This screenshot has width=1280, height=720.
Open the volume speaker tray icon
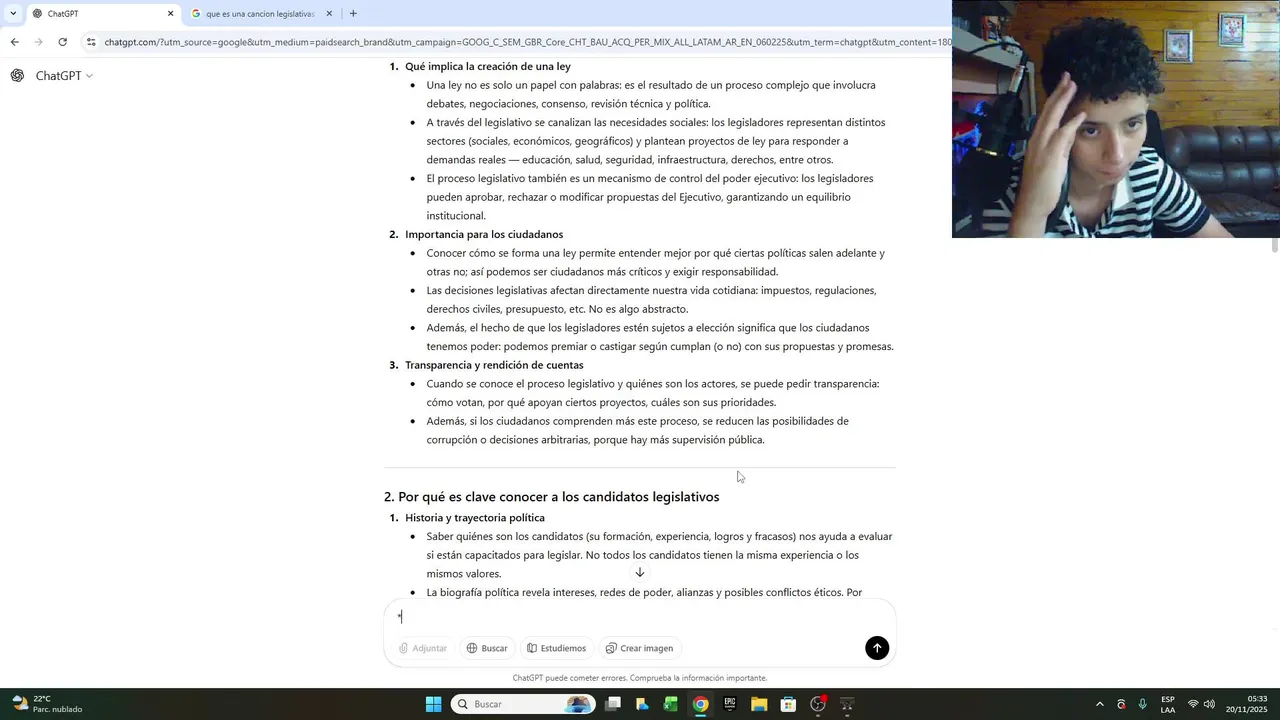pos(1209,704)
